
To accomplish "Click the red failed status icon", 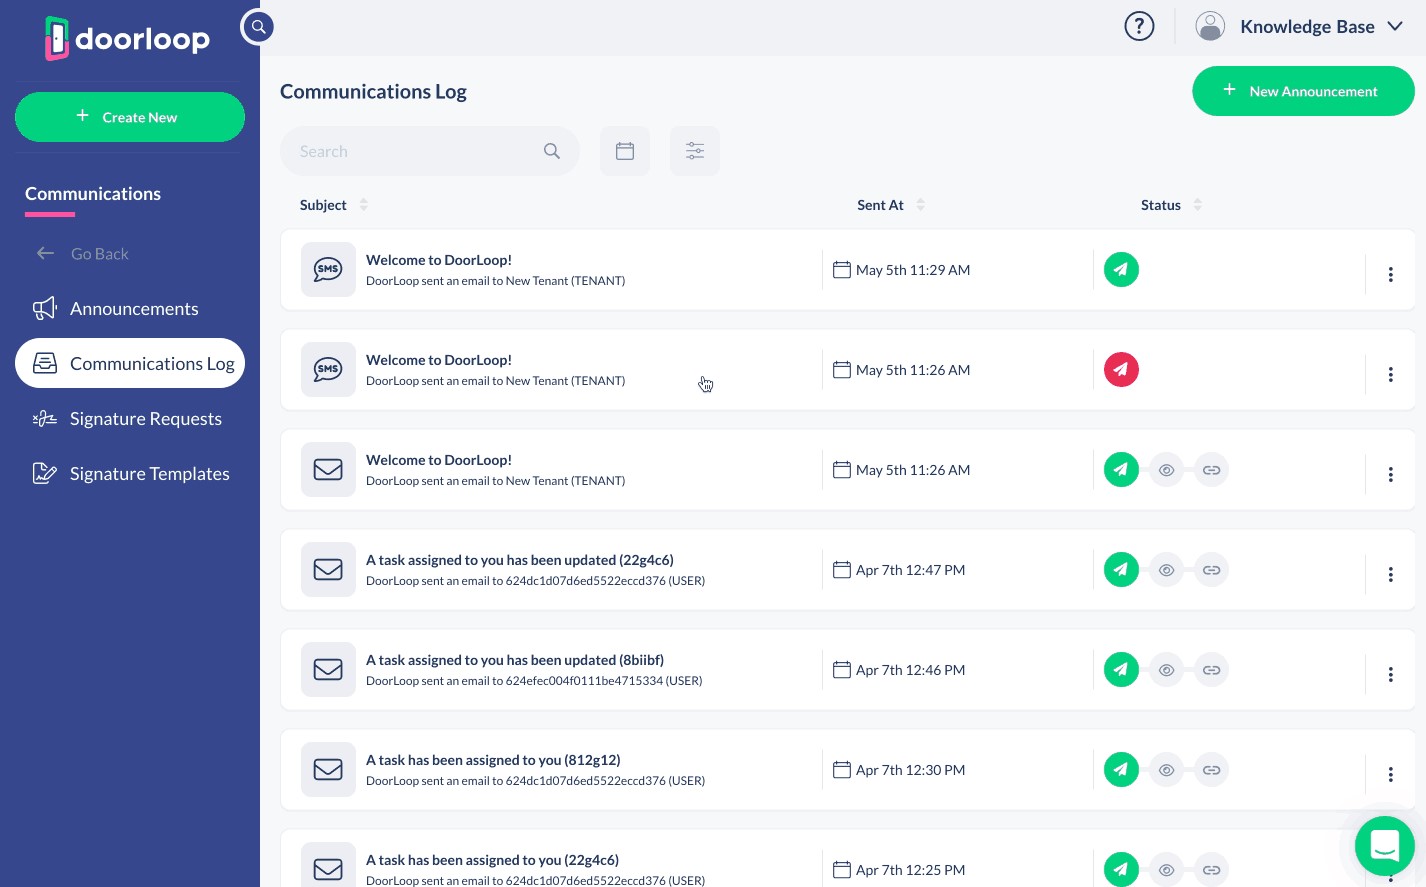I will click(1121, 370).
